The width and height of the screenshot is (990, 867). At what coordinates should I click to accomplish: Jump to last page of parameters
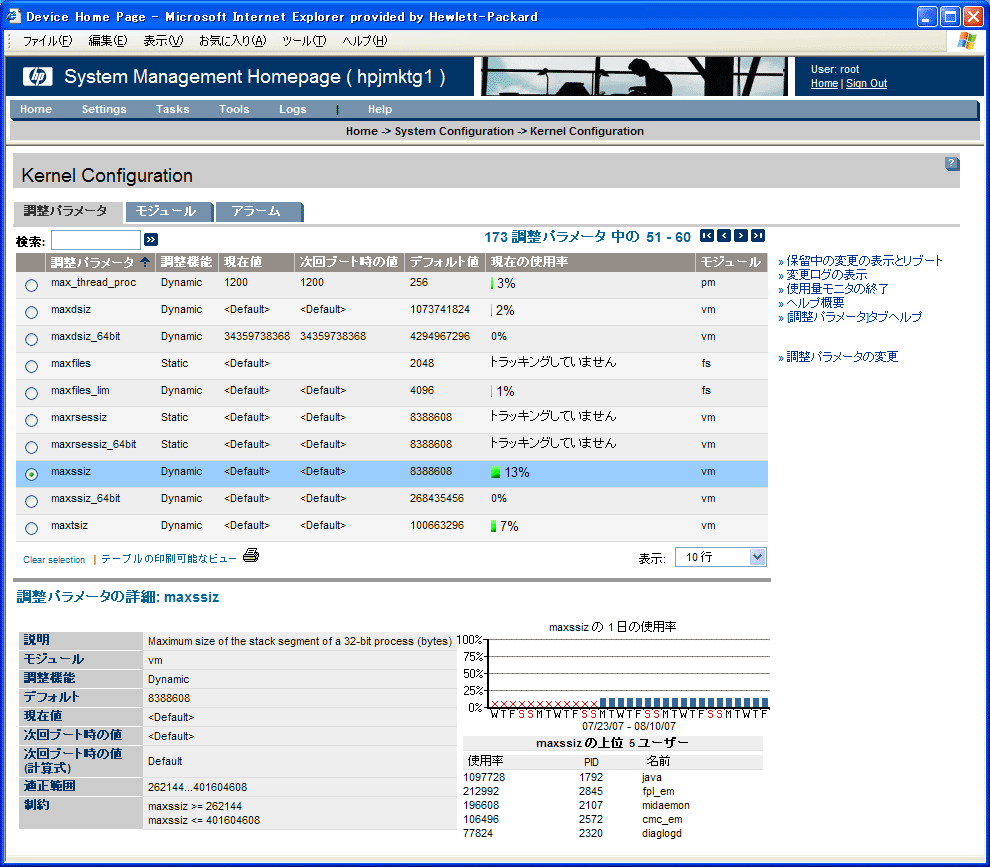pos(758,236)
